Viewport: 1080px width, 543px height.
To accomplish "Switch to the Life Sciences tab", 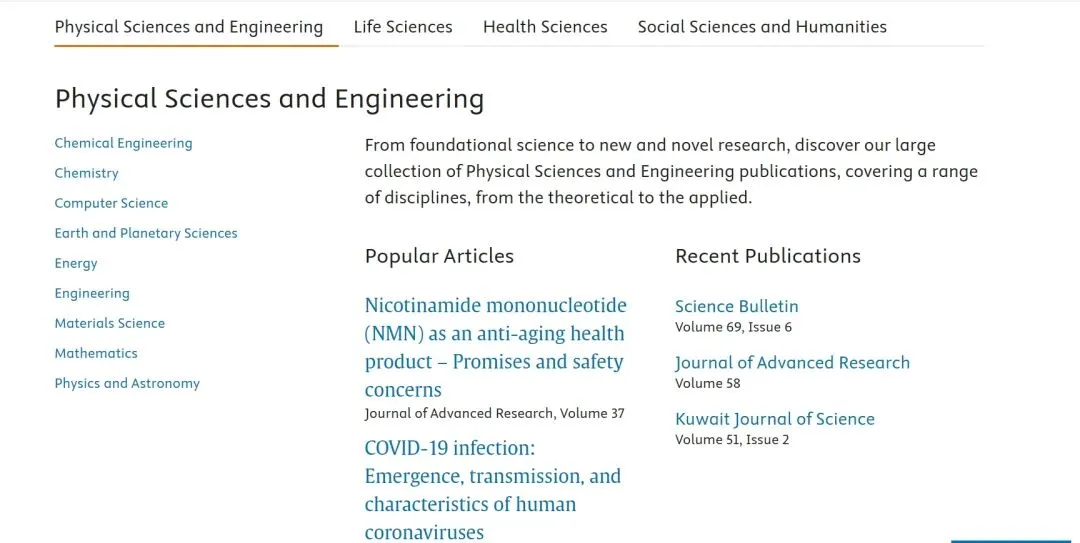I will pos(403,27).
